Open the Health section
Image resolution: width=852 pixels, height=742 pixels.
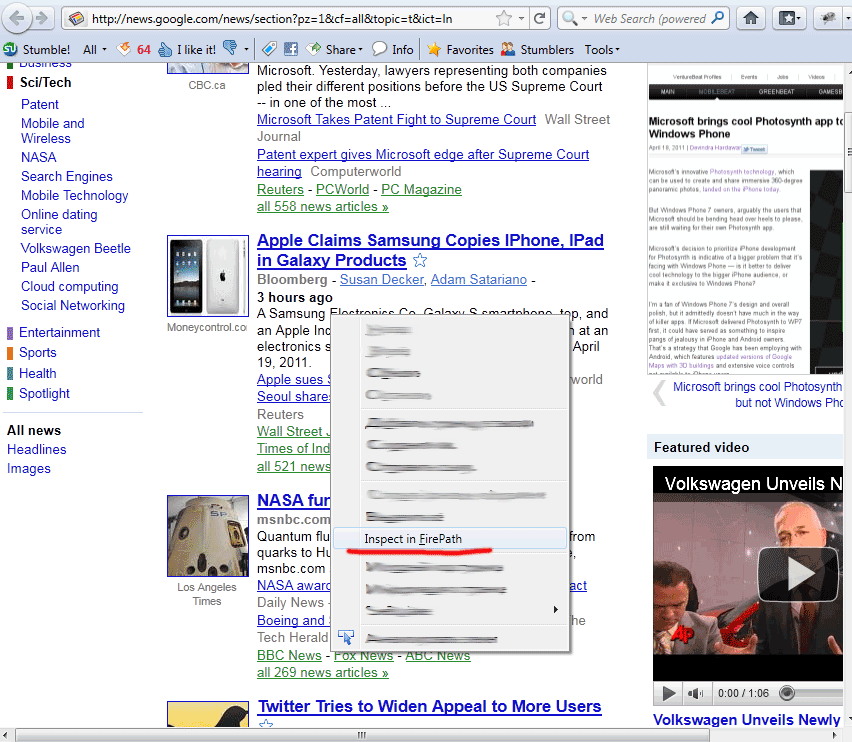click(37, 373)
